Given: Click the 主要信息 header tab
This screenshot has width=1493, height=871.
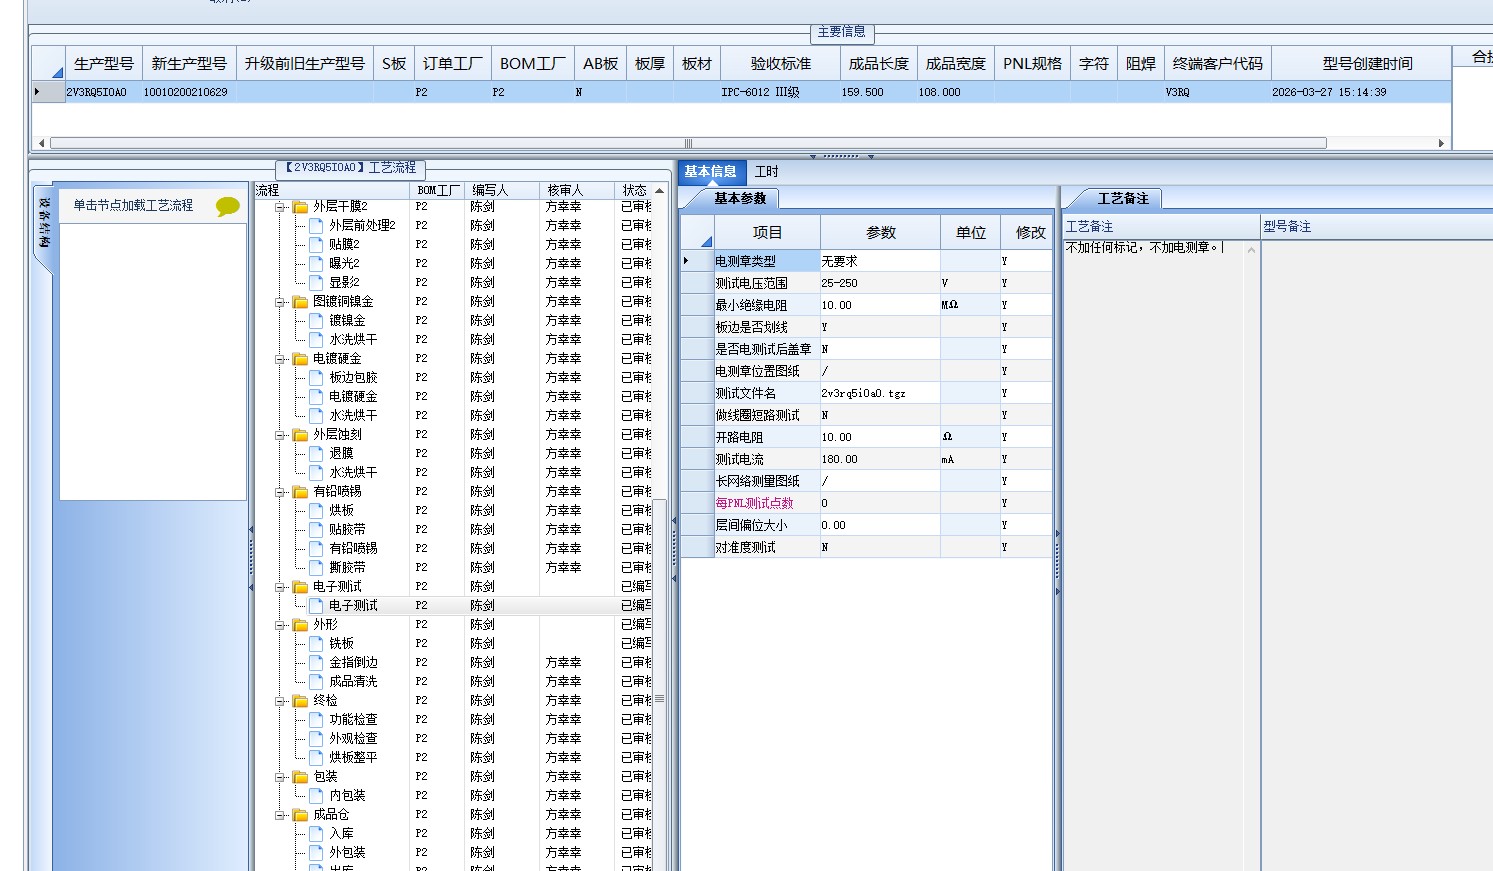Looking at the screenshot, I should (x=842, y=32).
